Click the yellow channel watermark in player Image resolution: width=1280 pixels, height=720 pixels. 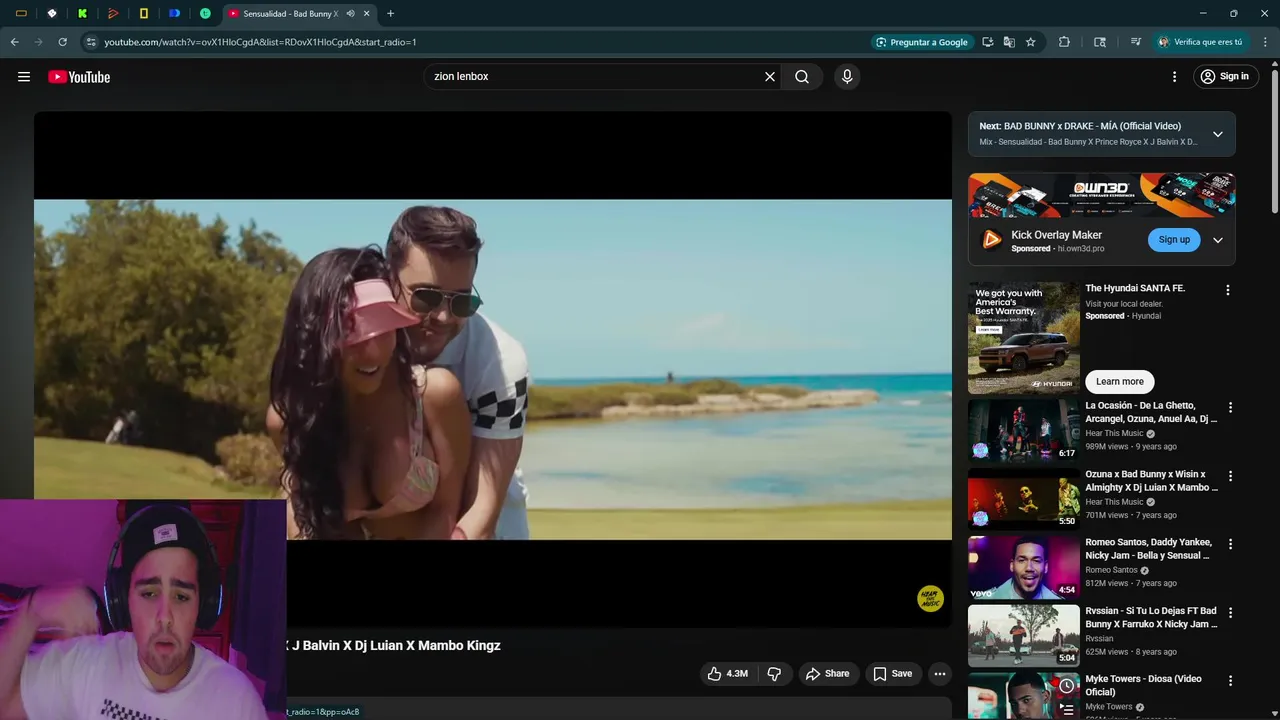point(931,599)
